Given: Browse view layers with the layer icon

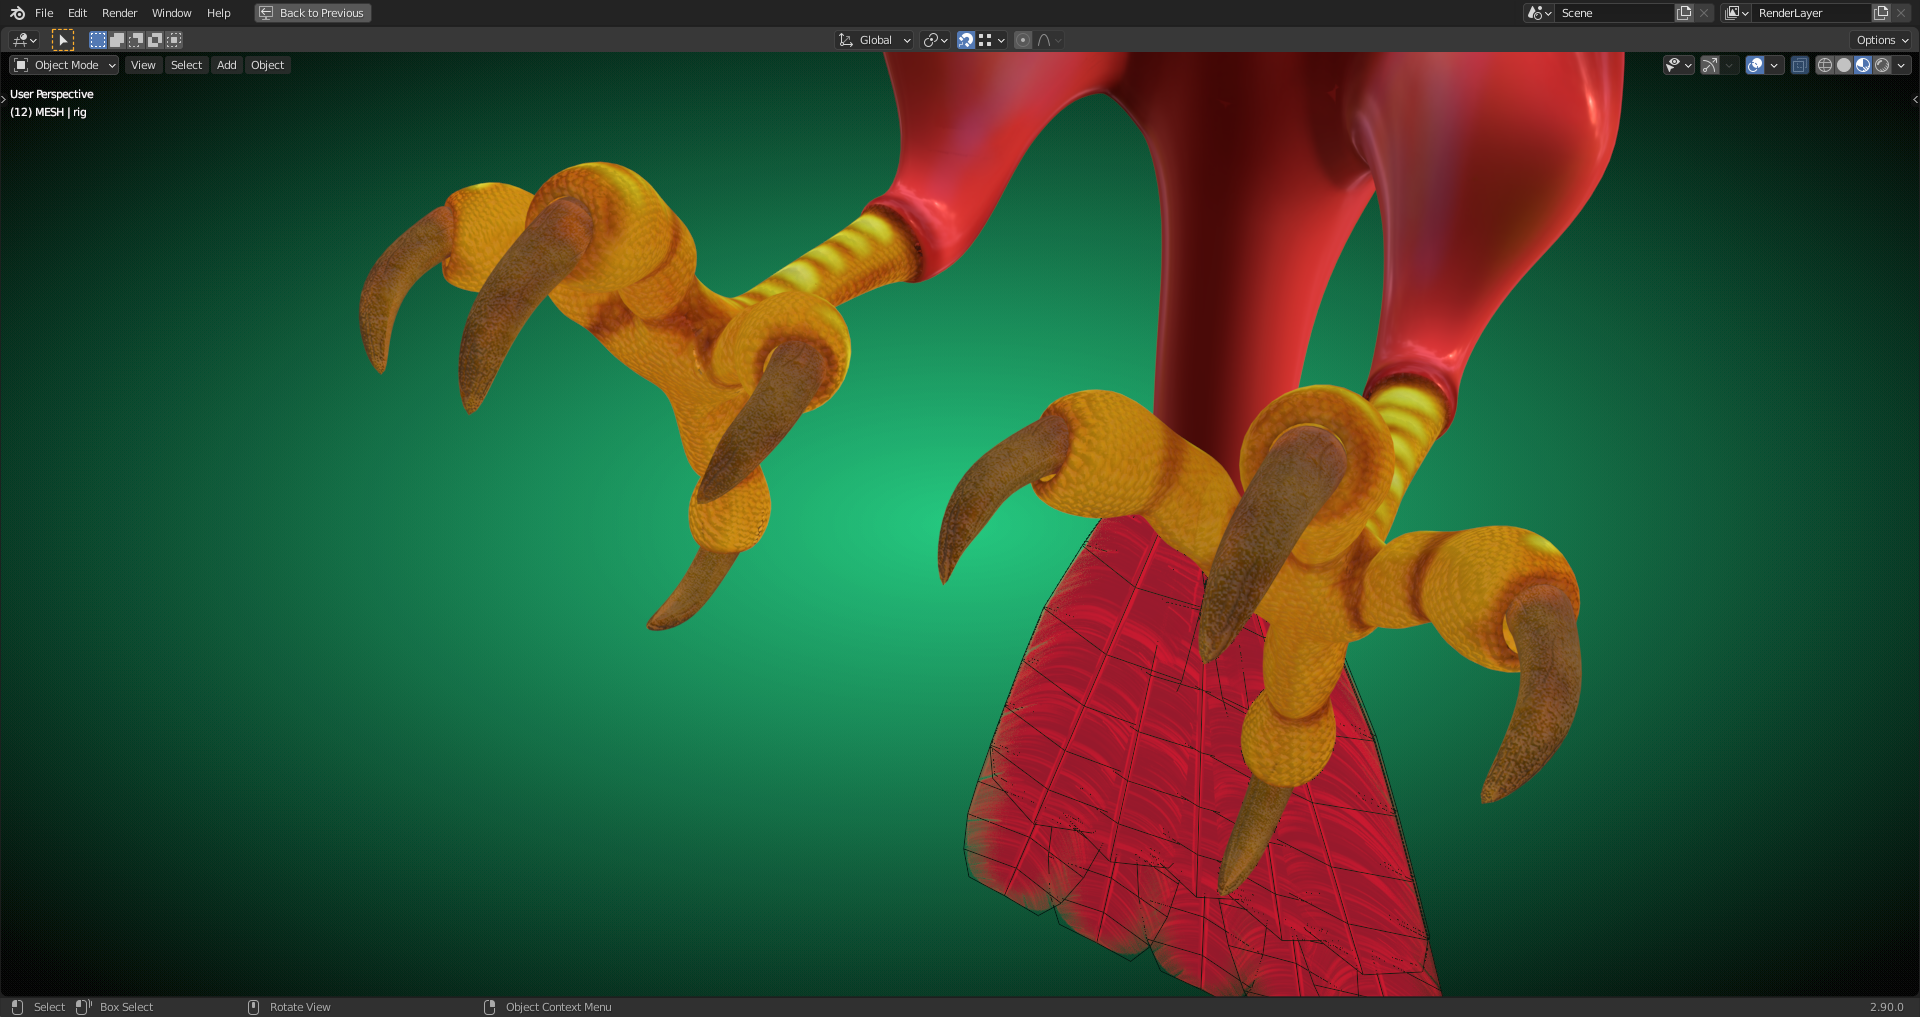Looking at the screenshot, I should pyautogui.click(x=1736, y=13).
